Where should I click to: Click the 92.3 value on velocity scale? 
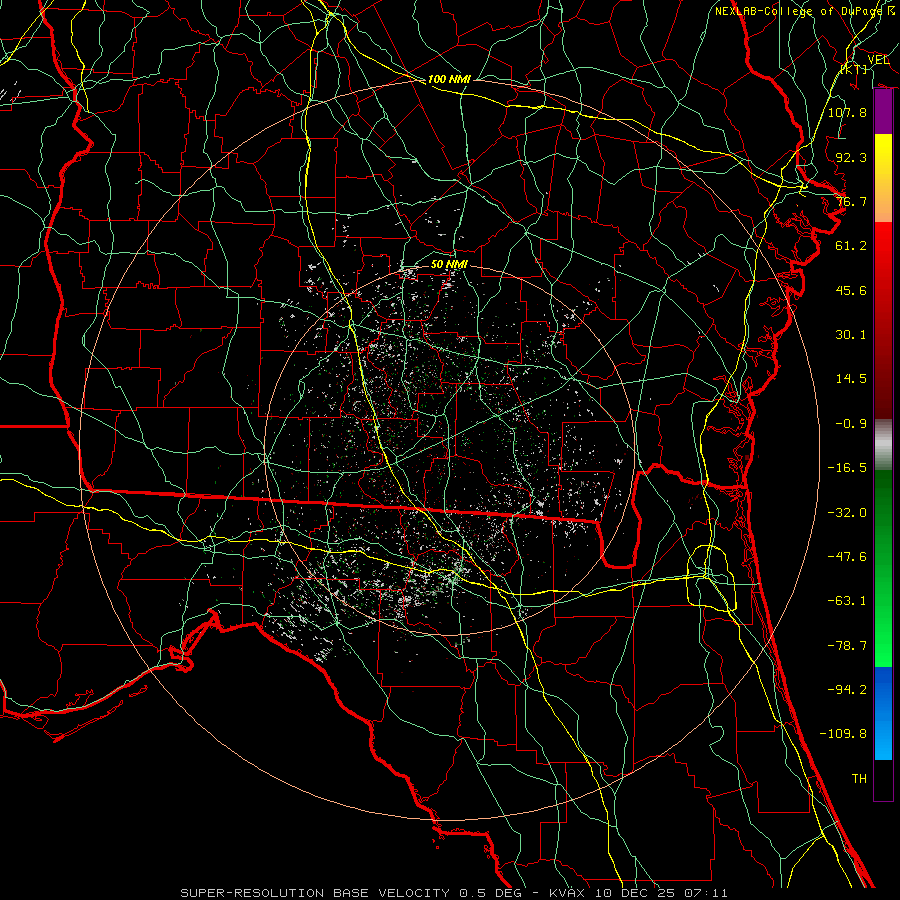[x=851, y=157]
